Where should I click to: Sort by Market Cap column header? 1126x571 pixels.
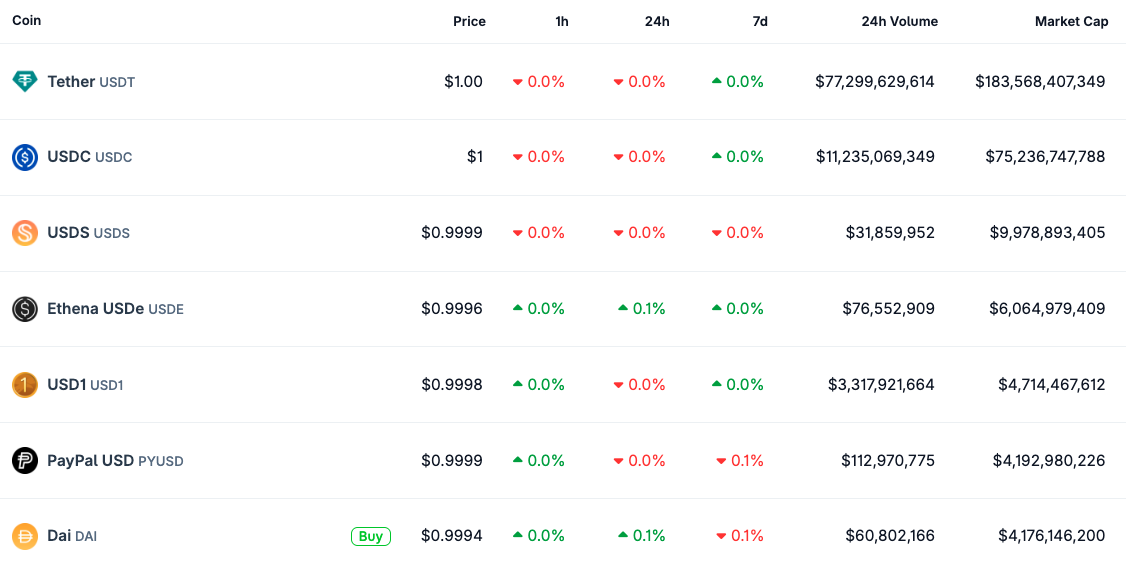click(1071, 21)
